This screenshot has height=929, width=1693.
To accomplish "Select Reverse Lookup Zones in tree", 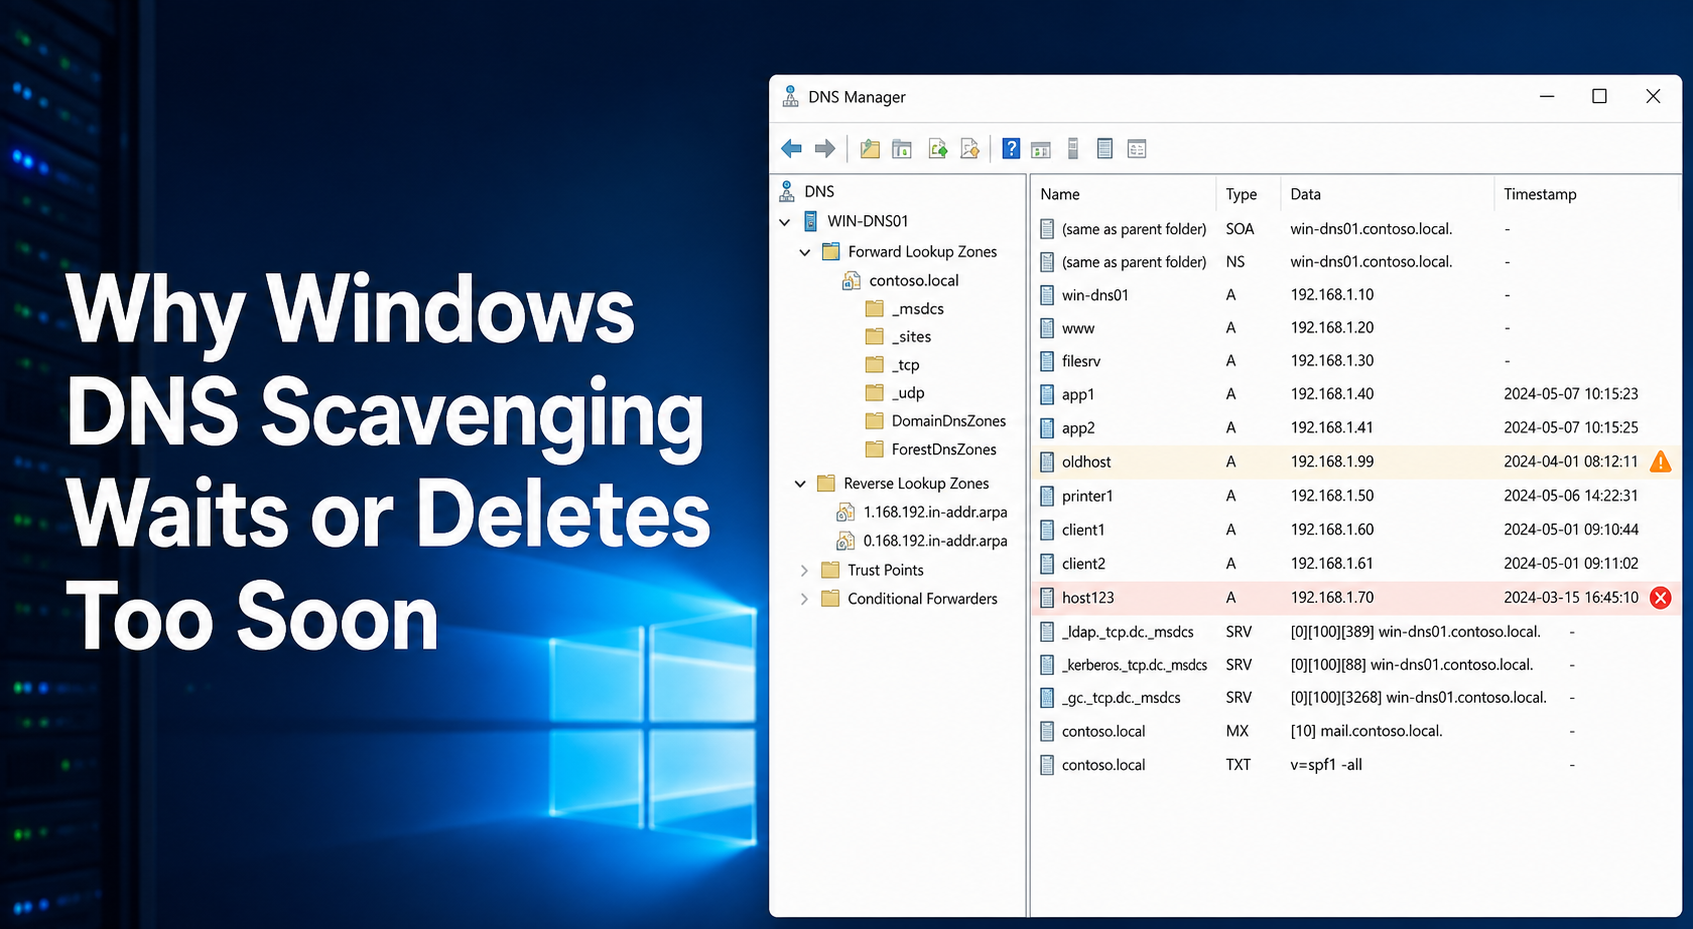I will 916,483.
